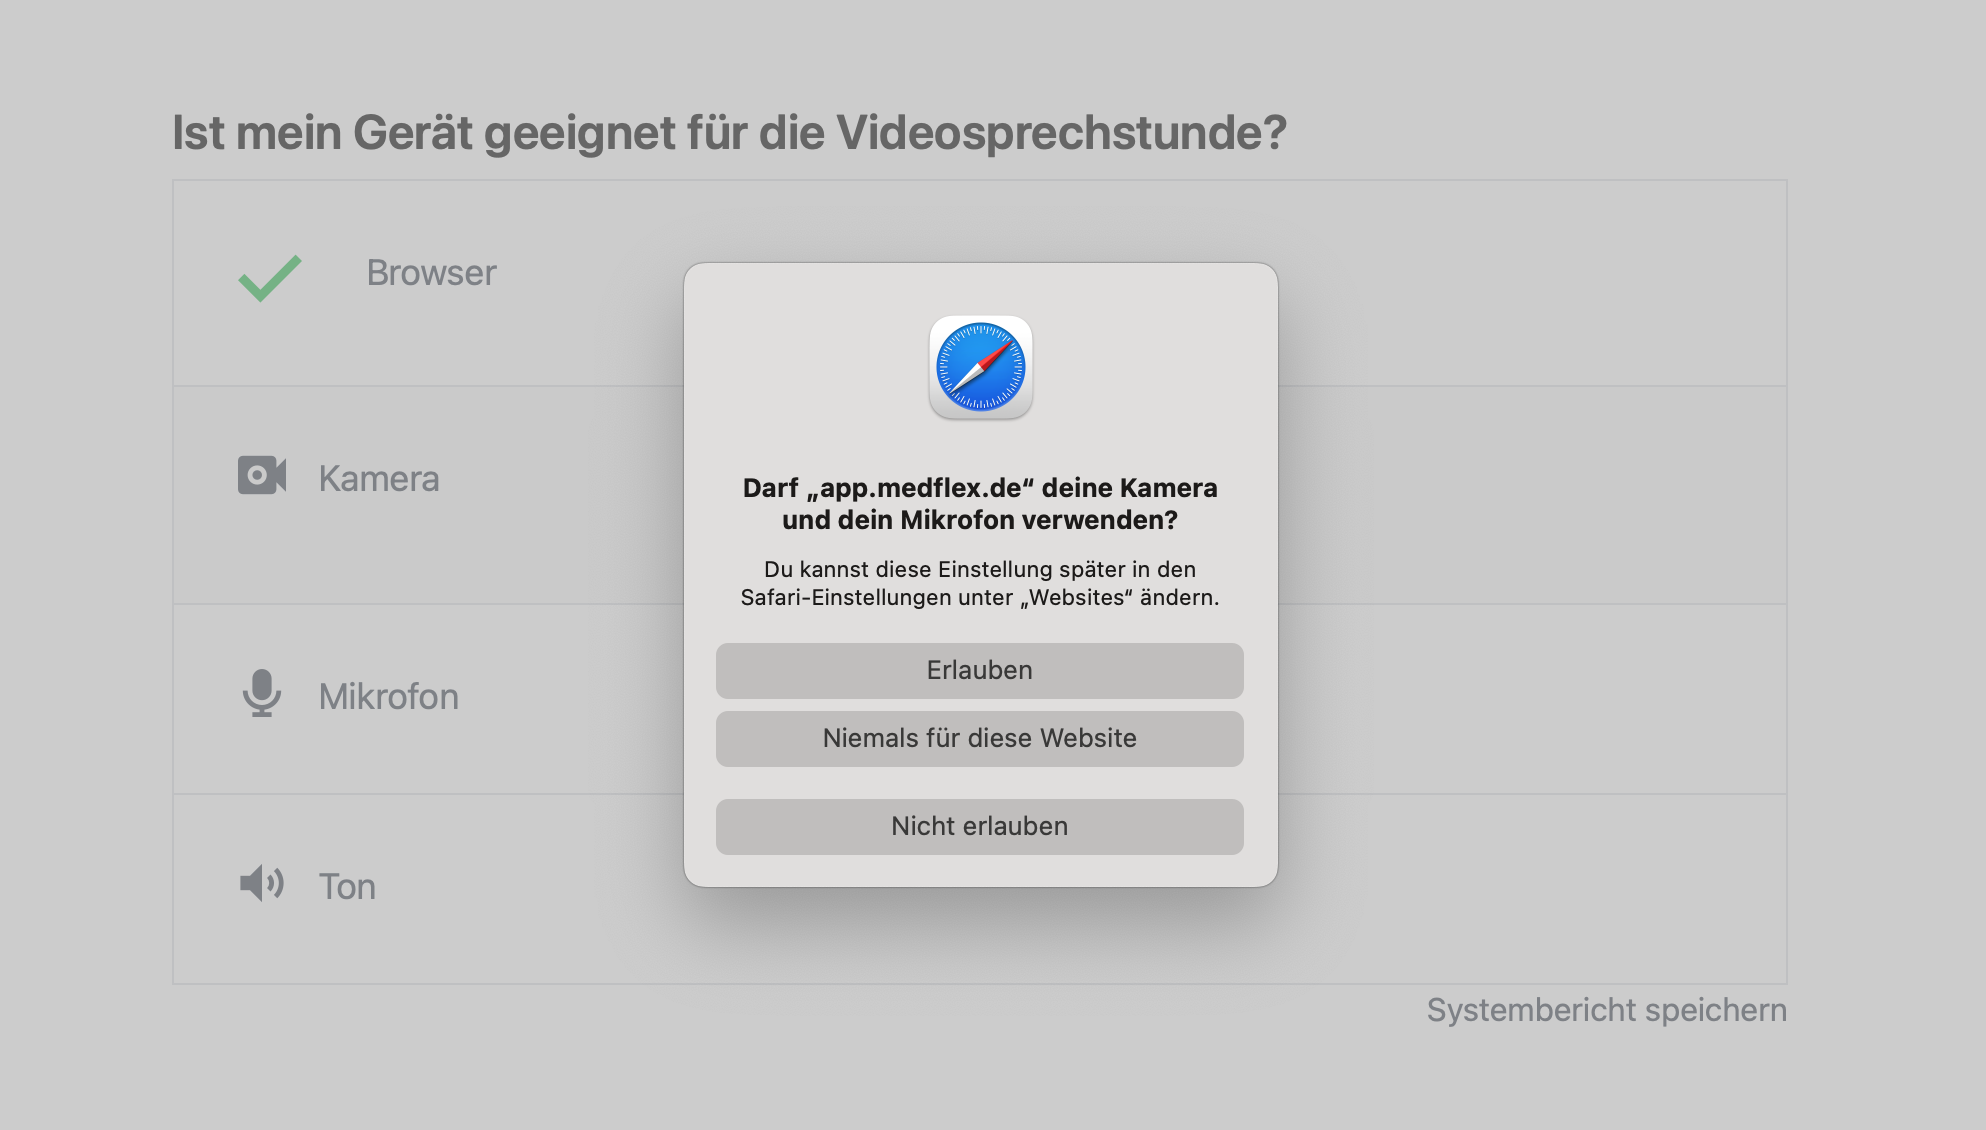
Task: Click the Safari settings hint text in dialog
Action: [x=979, y=586]
